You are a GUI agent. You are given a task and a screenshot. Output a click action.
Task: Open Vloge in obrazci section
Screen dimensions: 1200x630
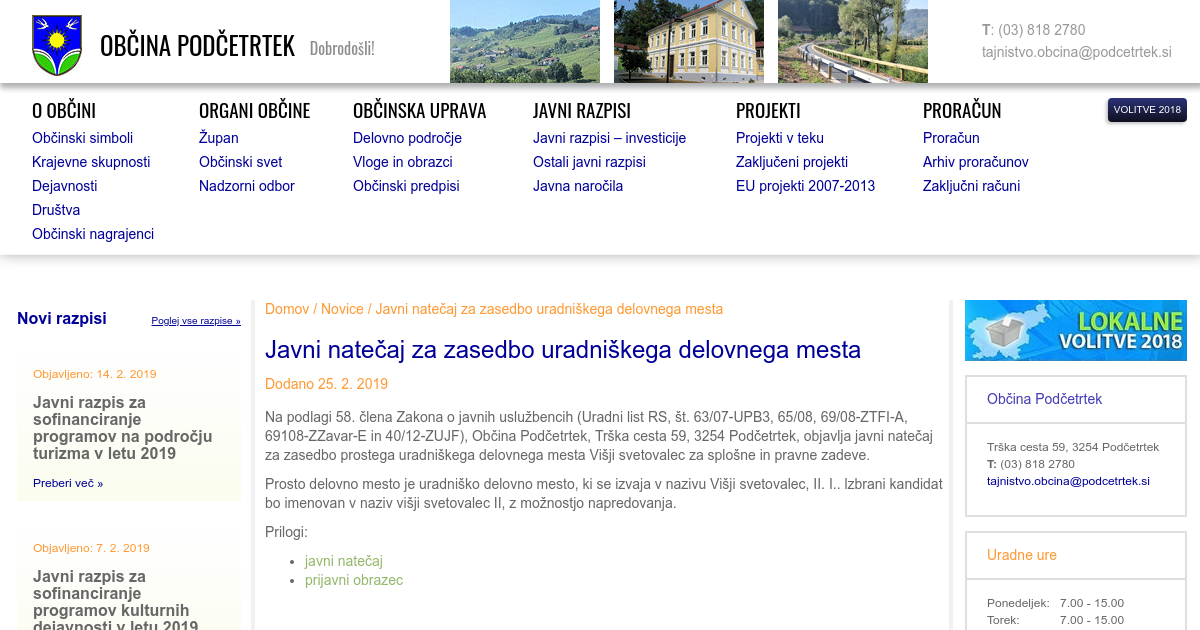click(x=402, y=162)
